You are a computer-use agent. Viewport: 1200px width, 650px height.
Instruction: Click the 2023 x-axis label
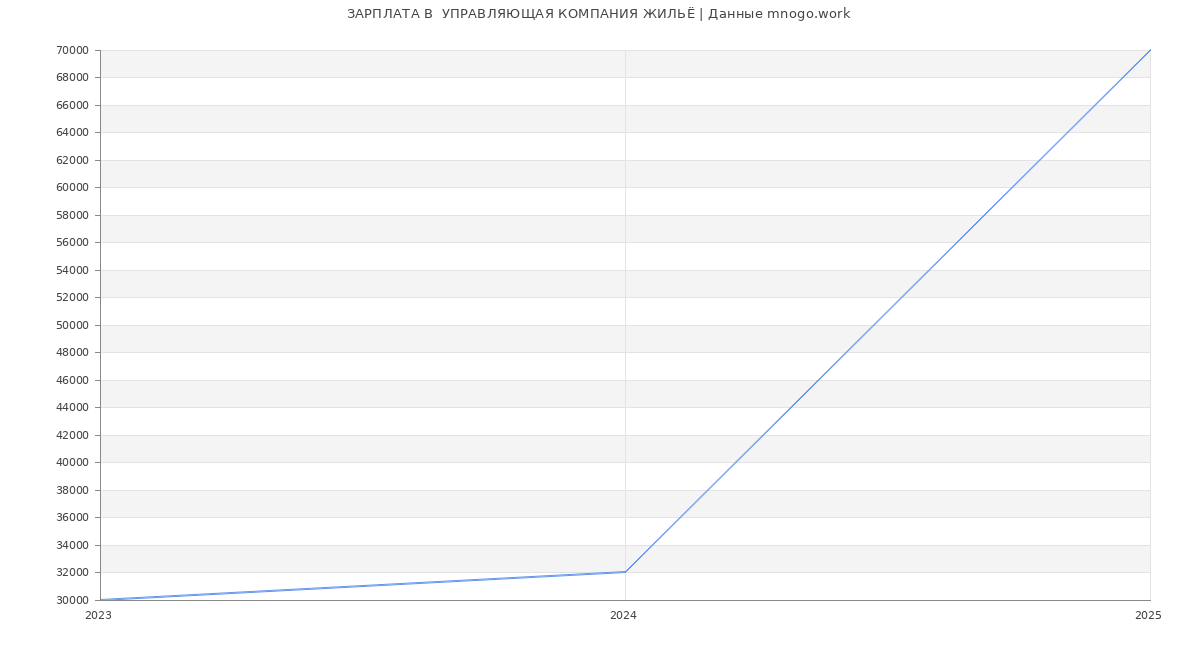coord(98,616)
